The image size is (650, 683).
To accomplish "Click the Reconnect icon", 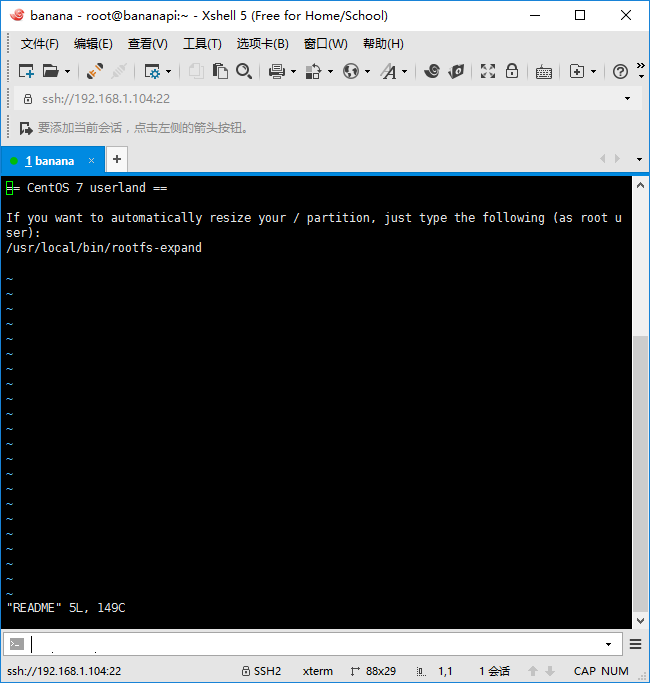I will [x=95, y=71].
